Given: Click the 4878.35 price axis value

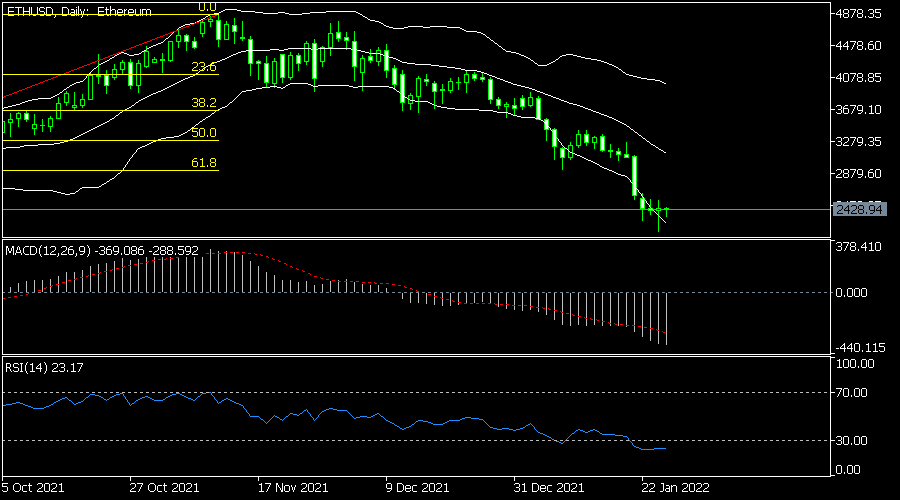Looking at the screenshot, I should tap(859, 14).
